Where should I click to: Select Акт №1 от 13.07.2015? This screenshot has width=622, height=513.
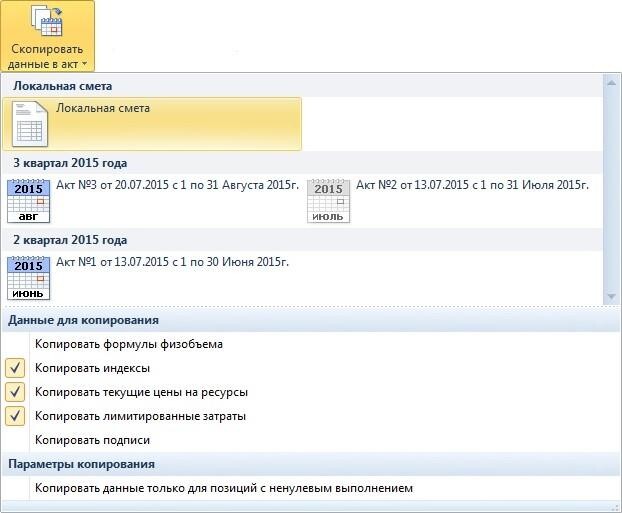pos(172,262)
